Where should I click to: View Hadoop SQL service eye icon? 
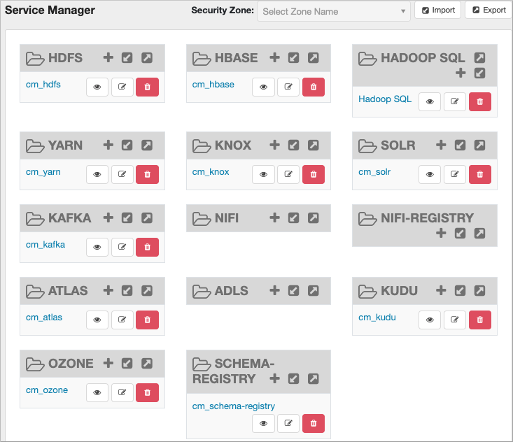(430, 102)
